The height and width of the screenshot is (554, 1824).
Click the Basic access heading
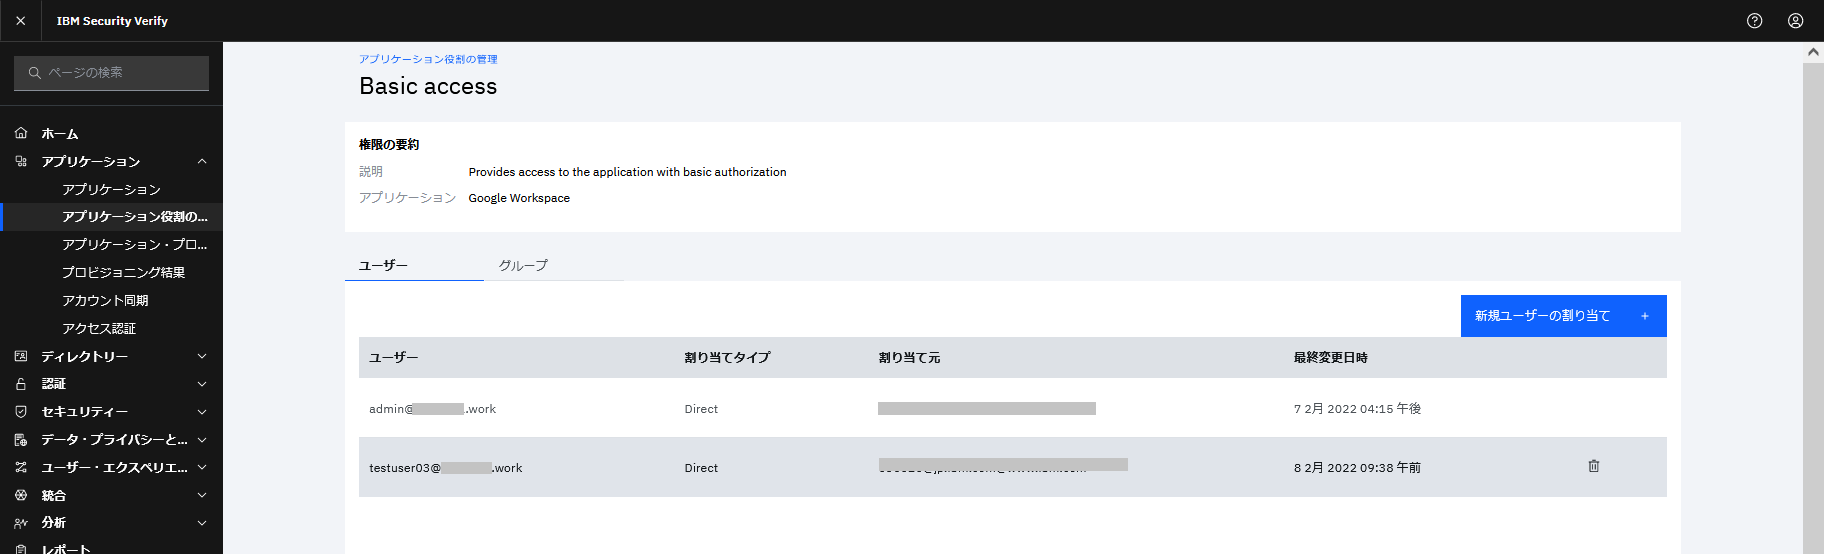point(428,86)
